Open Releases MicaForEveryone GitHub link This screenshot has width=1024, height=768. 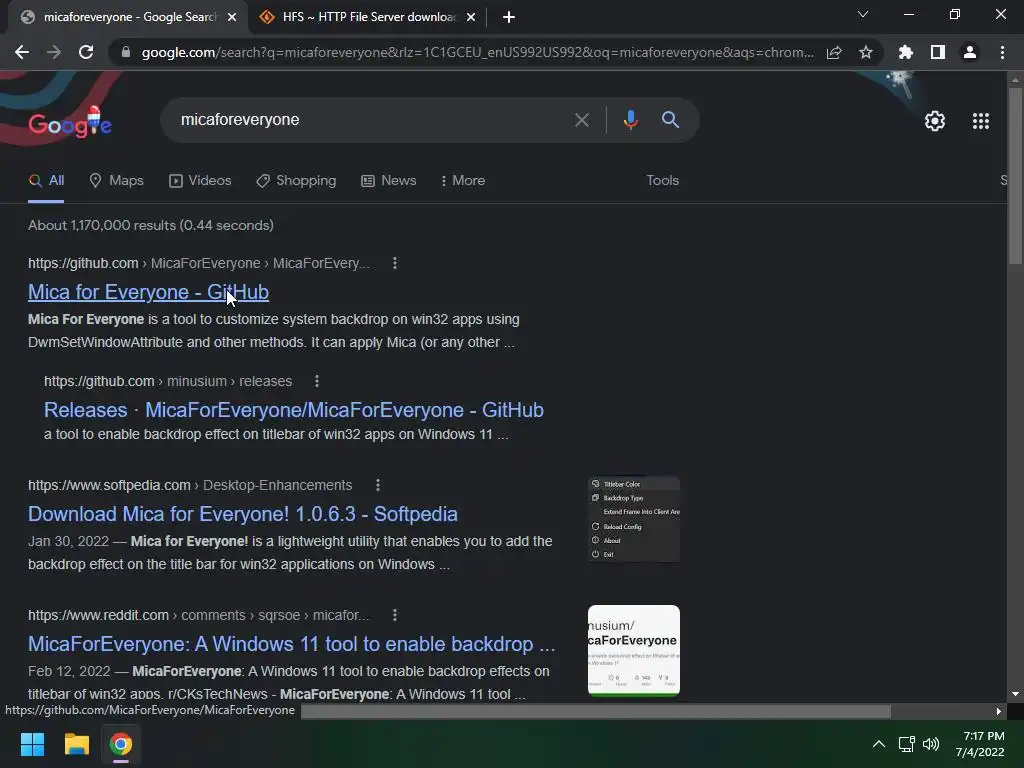pyautogui.click(x=293, y=409)
